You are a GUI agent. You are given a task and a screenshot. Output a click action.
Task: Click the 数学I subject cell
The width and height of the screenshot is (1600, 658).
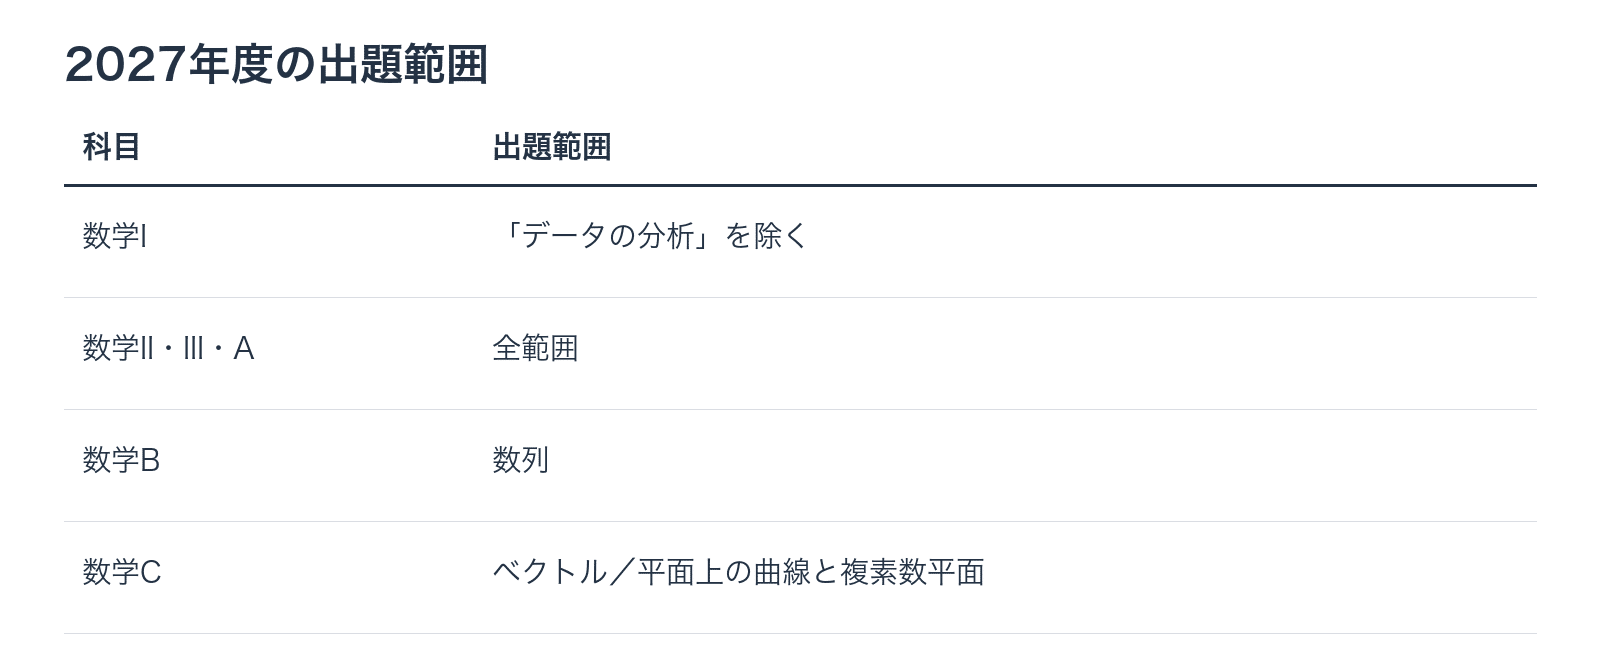click(114, 236)
